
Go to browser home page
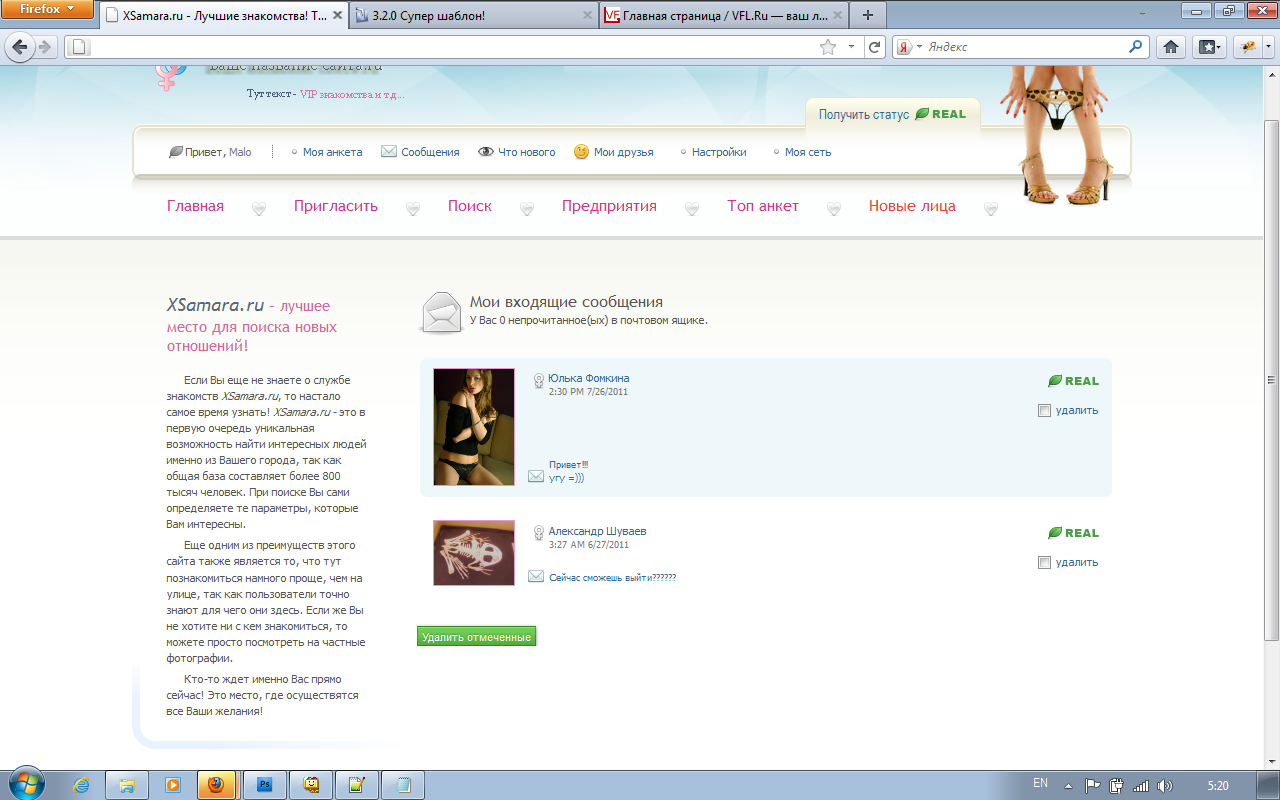click(x=1171, y=47)
